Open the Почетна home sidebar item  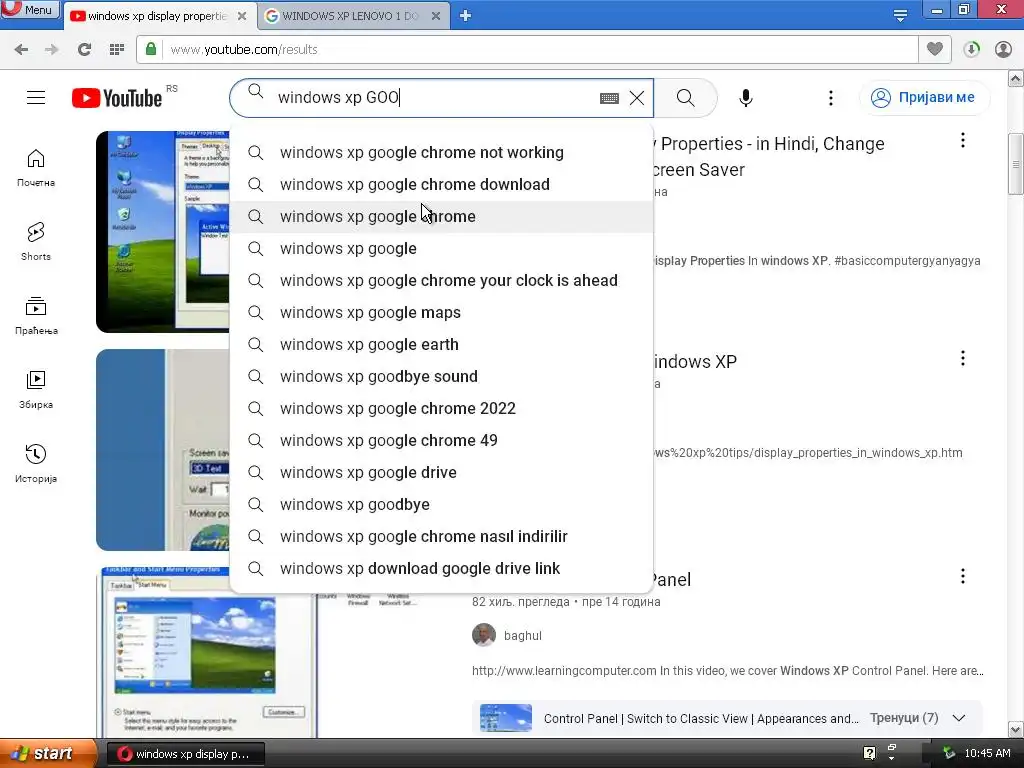36,168
